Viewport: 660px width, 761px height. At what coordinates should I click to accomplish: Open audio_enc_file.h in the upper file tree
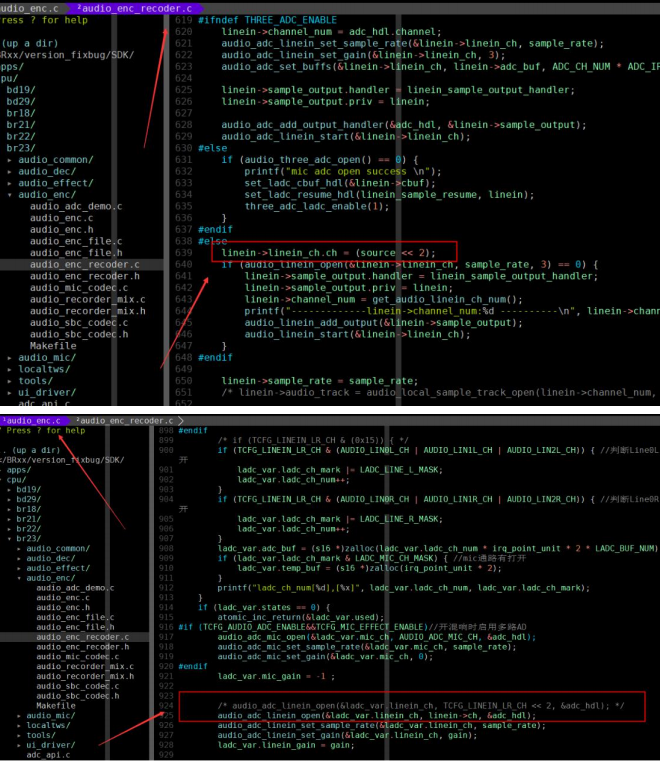click(x=76, y=253)
